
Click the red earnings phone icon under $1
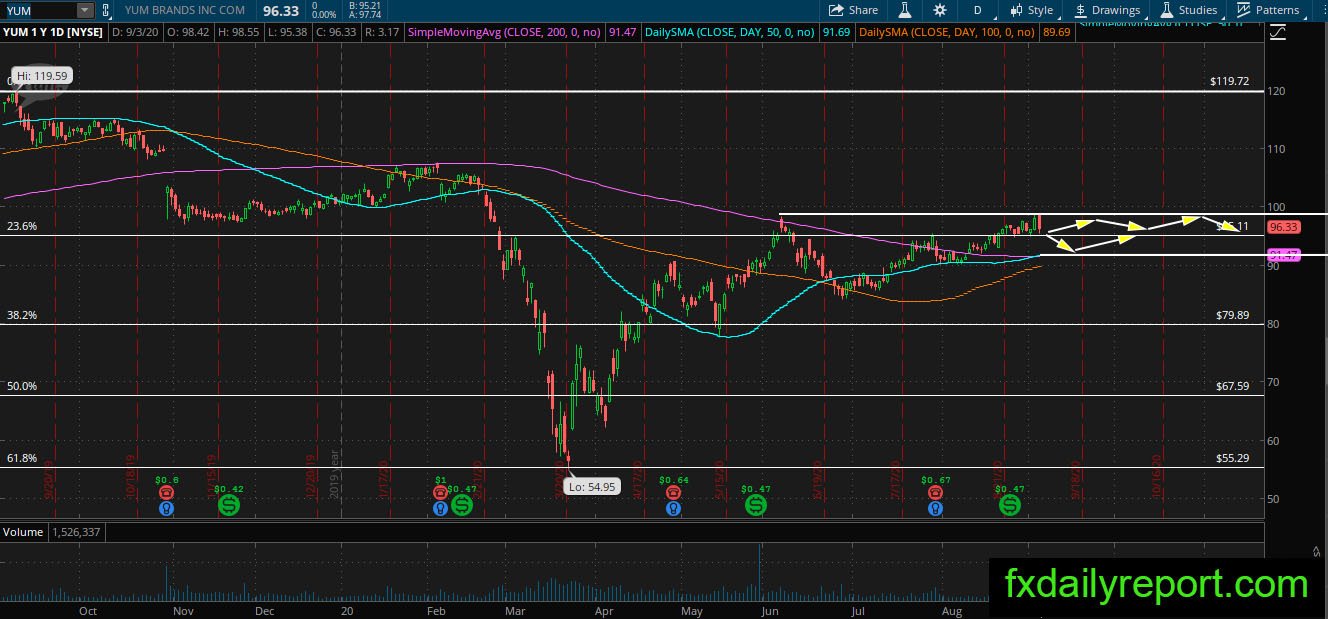pos(440,493)
